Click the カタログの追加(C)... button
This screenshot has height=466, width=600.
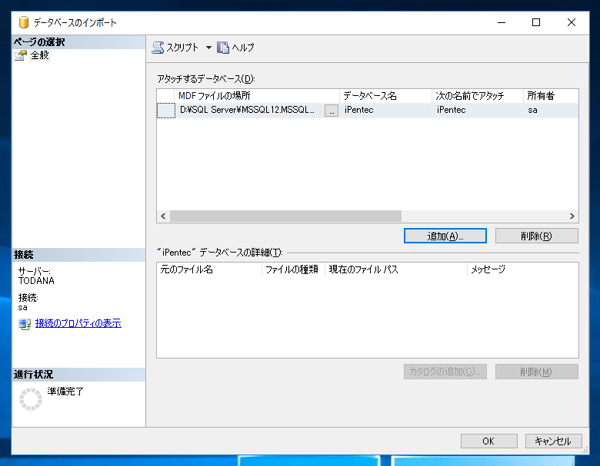pyautogui.click(x=445, y=371)
